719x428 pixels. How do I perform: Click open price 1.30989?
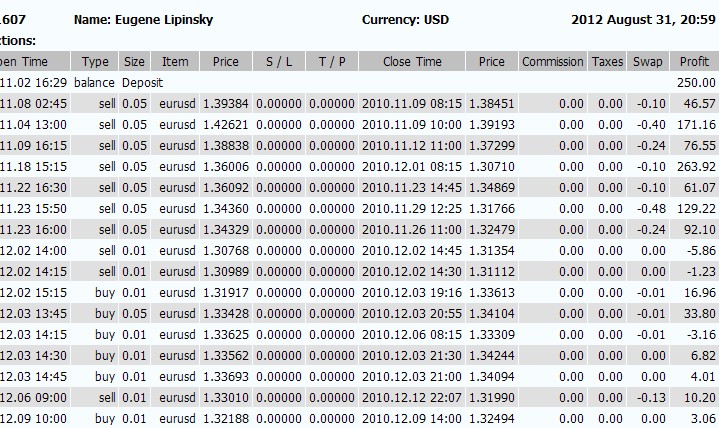tap(226, 272)
